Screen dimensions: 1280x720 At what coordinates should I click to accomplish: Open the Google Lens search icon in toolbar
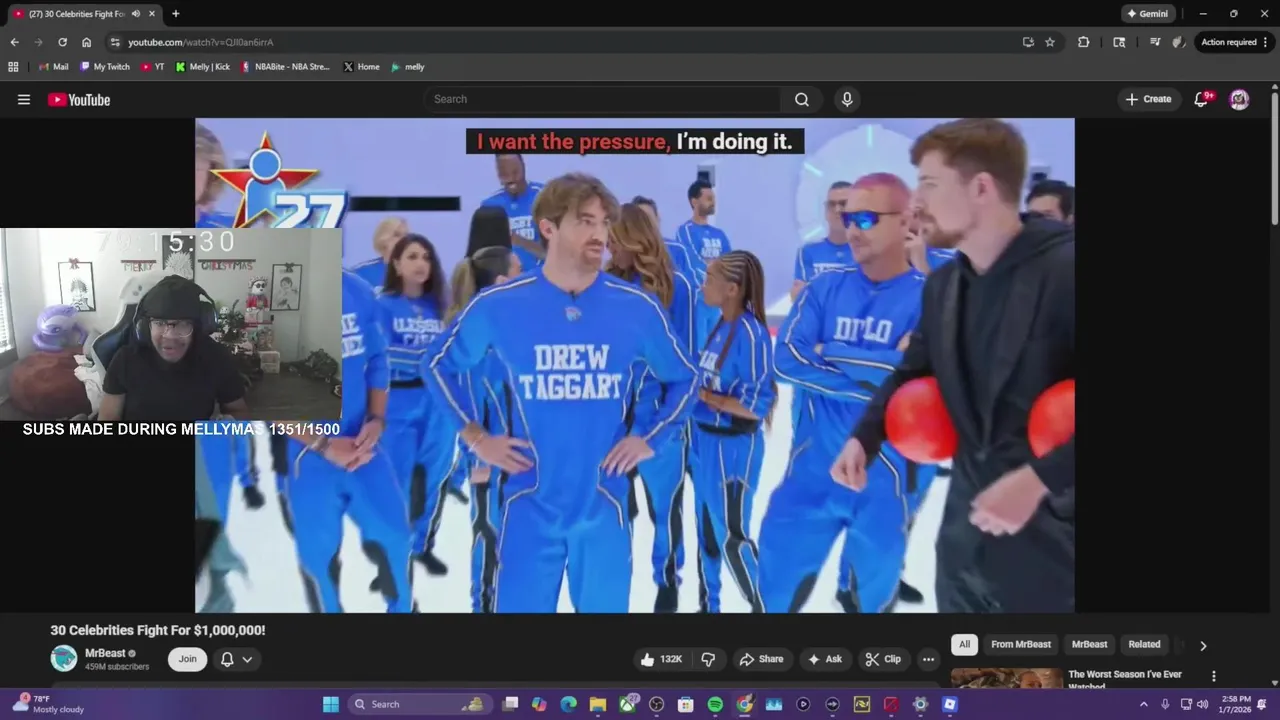coord(1119,42)
